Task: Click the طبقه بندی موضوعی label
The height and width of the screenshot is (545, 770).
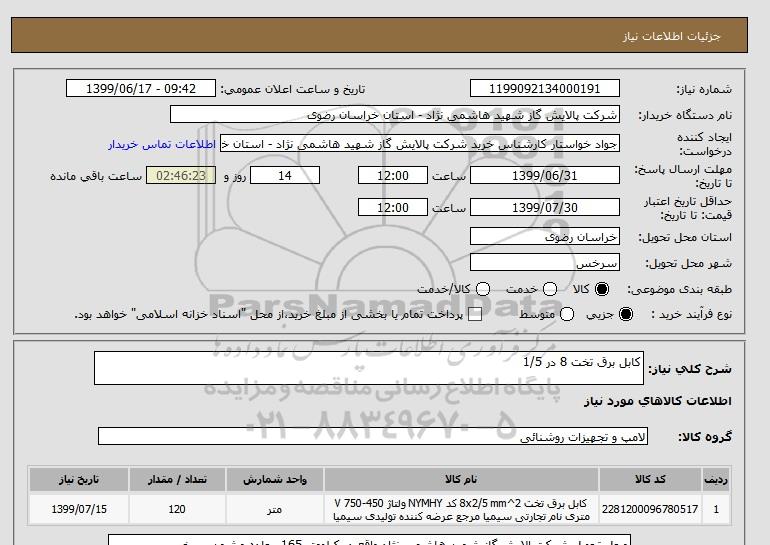Action: pos(680,289)
